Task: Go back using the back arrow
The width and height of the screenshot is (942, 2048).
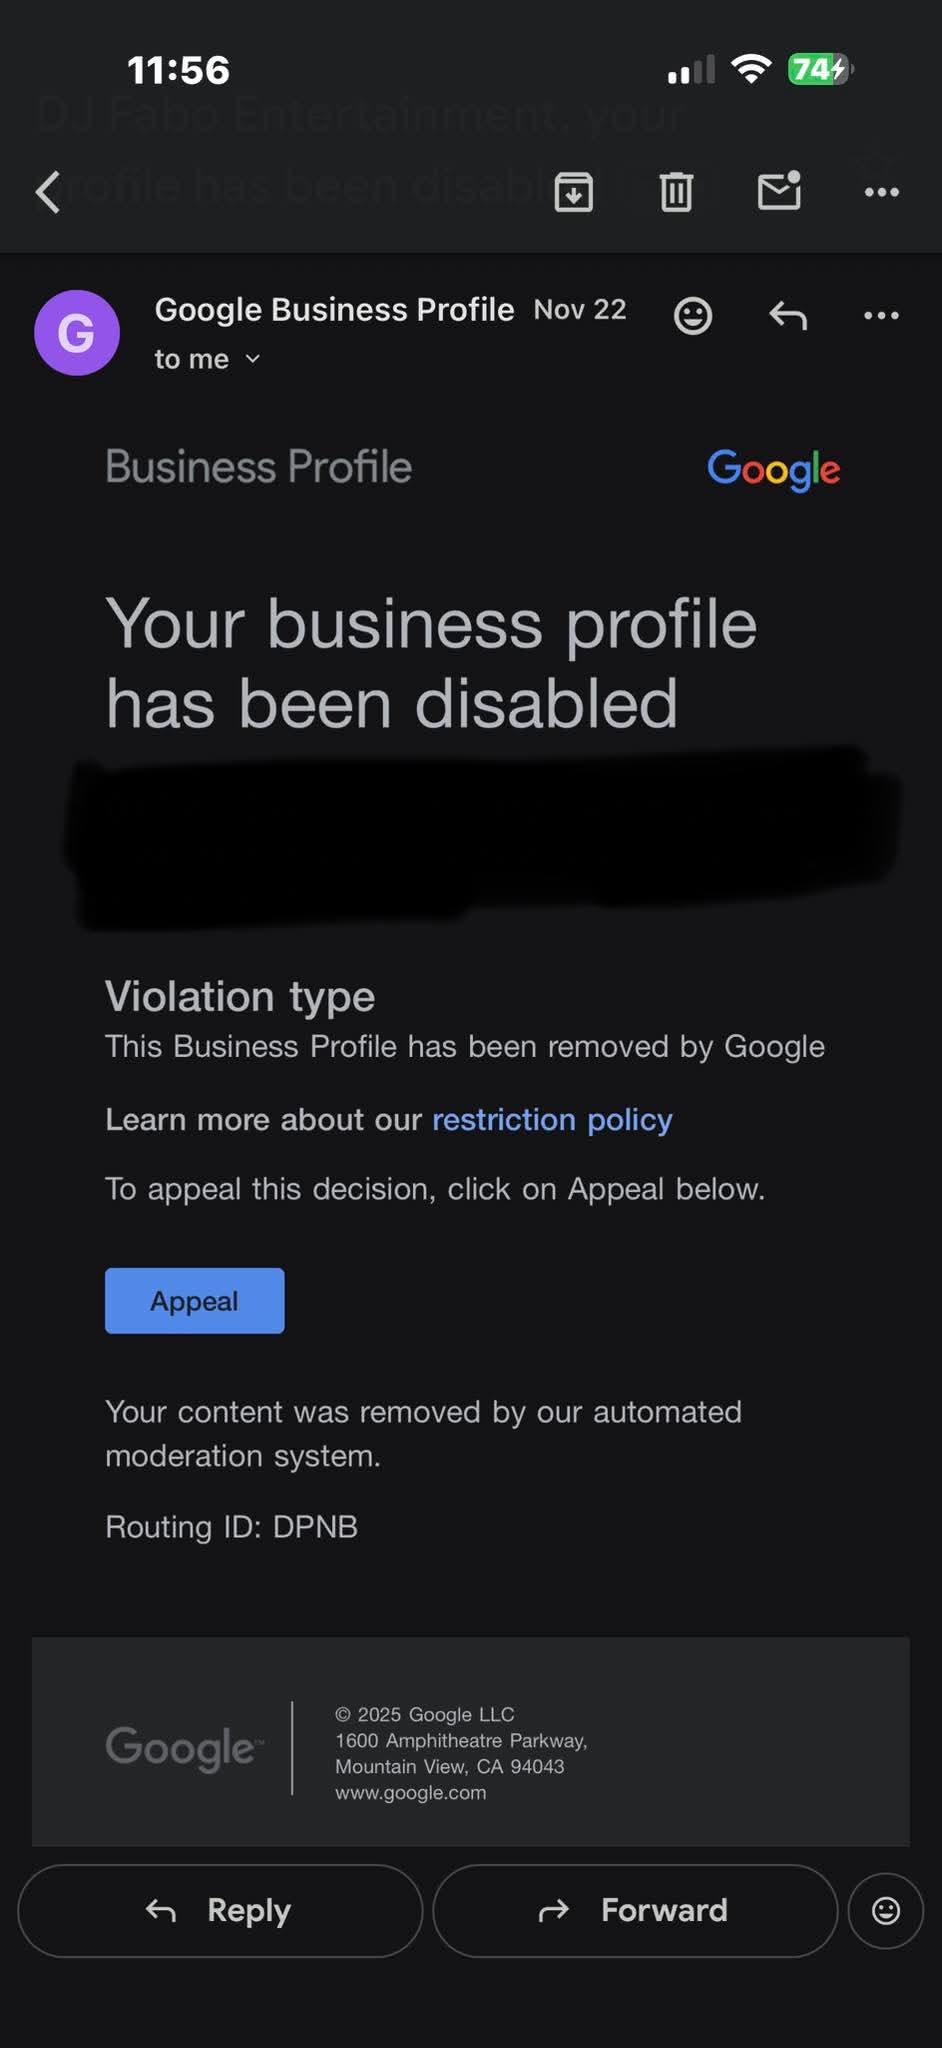Action: coord(48,191)
